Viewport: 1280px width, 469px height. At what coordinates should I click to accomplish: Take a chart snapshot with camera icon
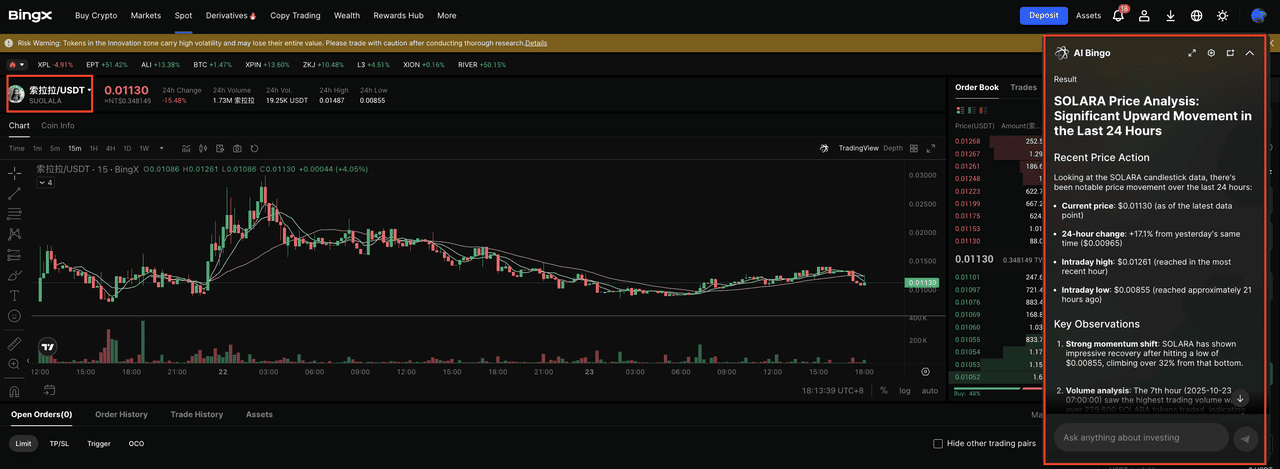click(x=237, y=148)
